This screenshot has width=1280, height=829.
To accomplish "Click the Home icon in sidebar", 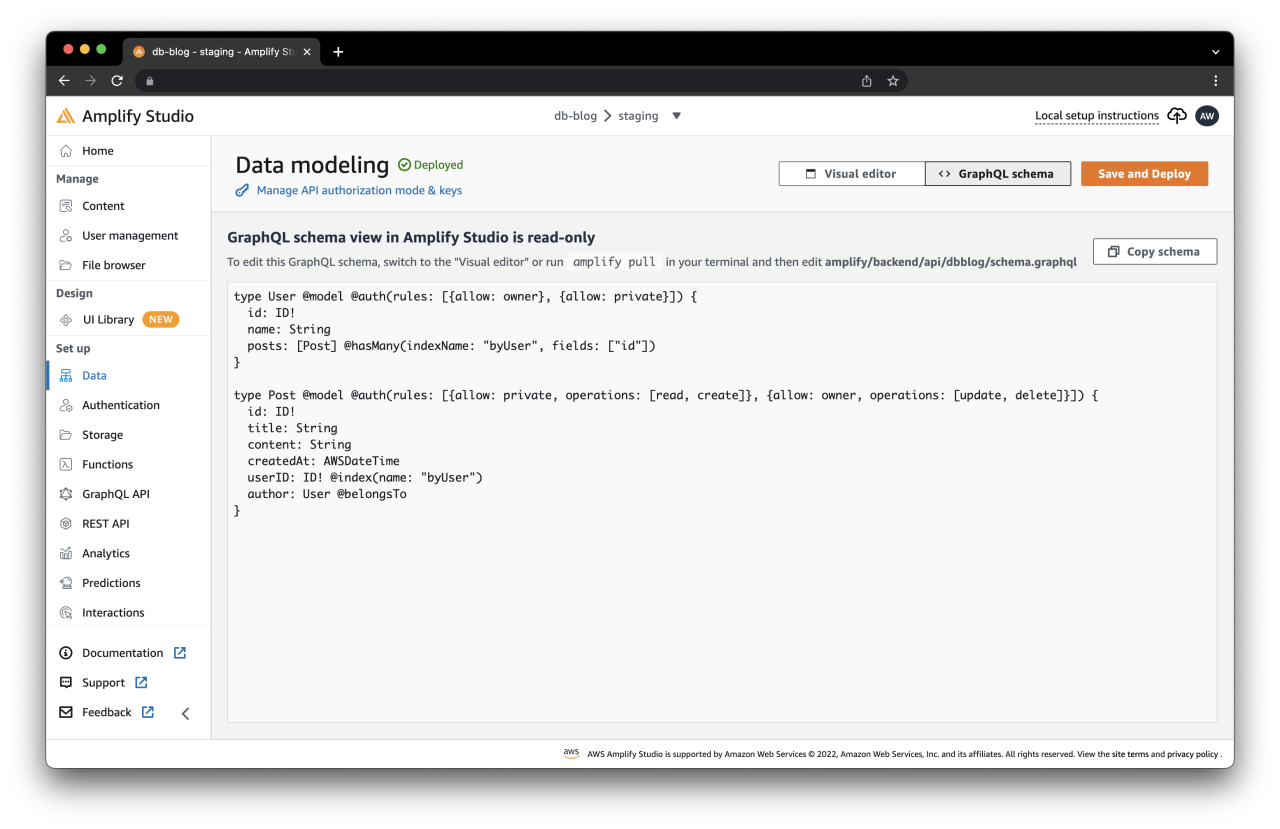I will pyautogui.click(x=66, y=151).
